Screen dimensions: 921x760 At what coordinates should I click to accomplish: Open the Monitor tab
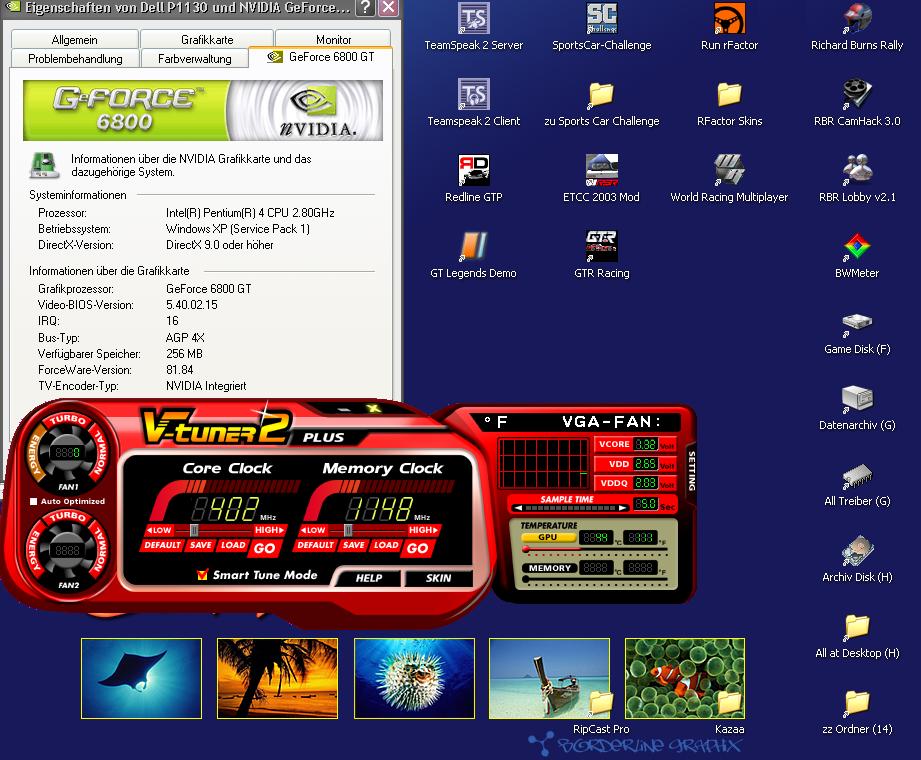point(333,39)
